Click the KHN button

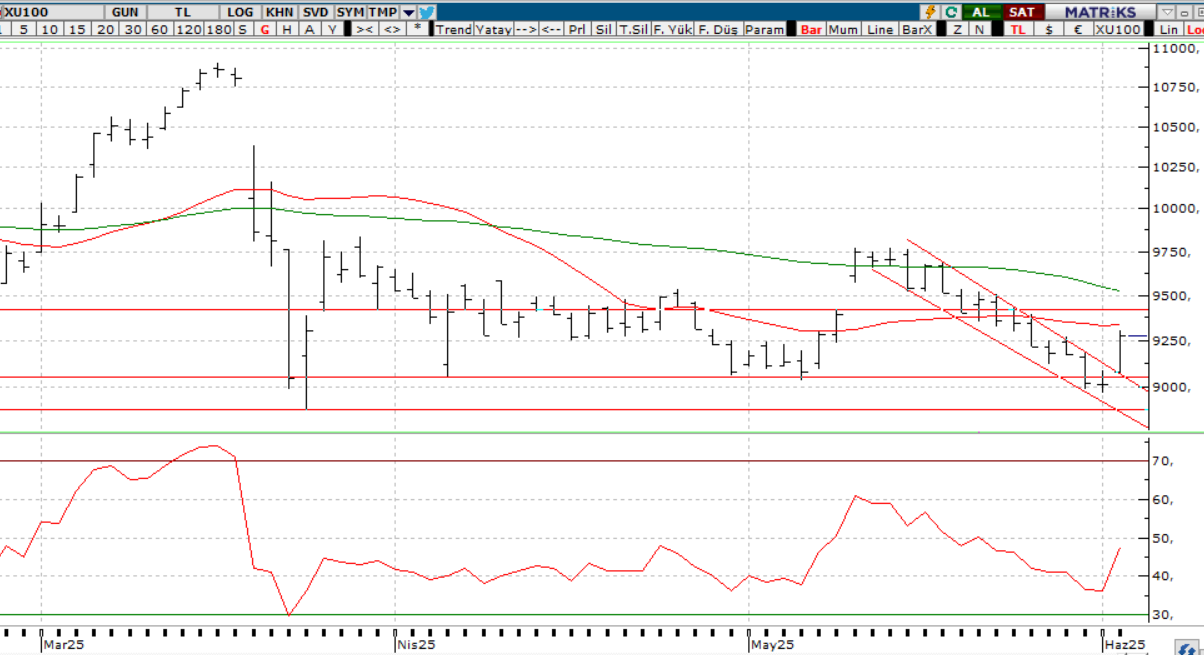[279, 12]
